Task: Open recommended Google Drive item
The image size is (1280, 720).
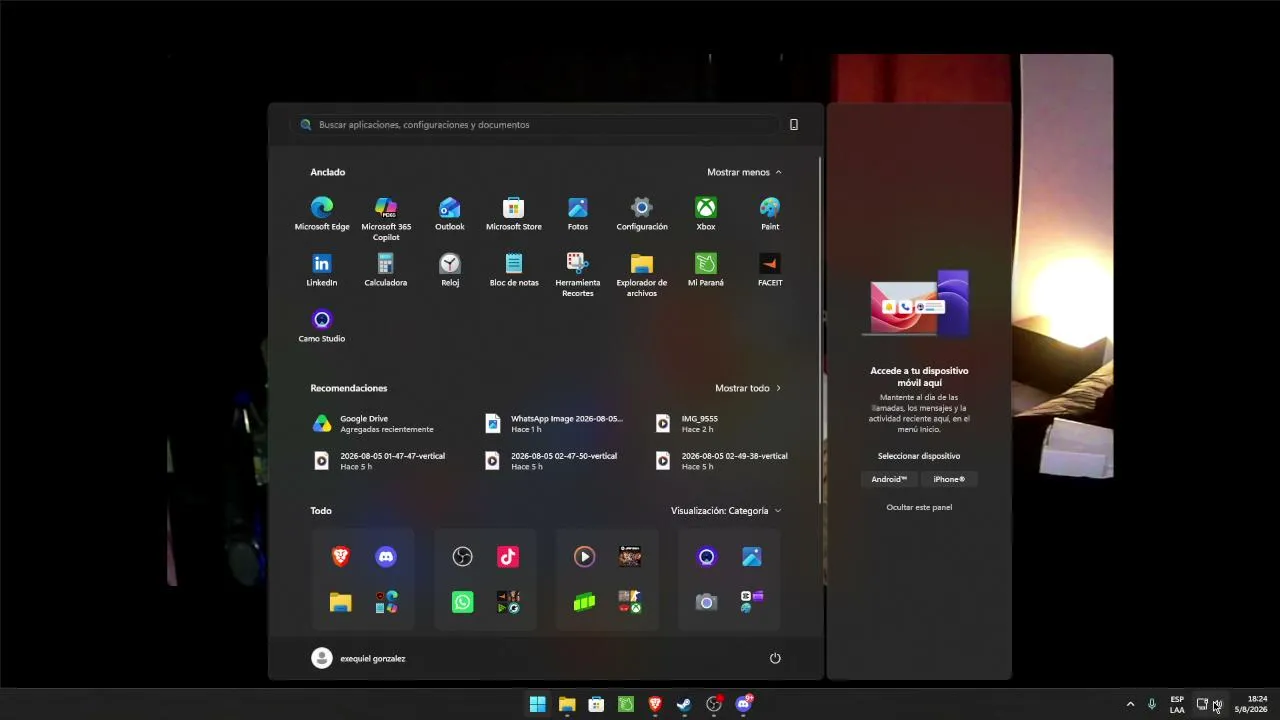Action: coord(387,424)
